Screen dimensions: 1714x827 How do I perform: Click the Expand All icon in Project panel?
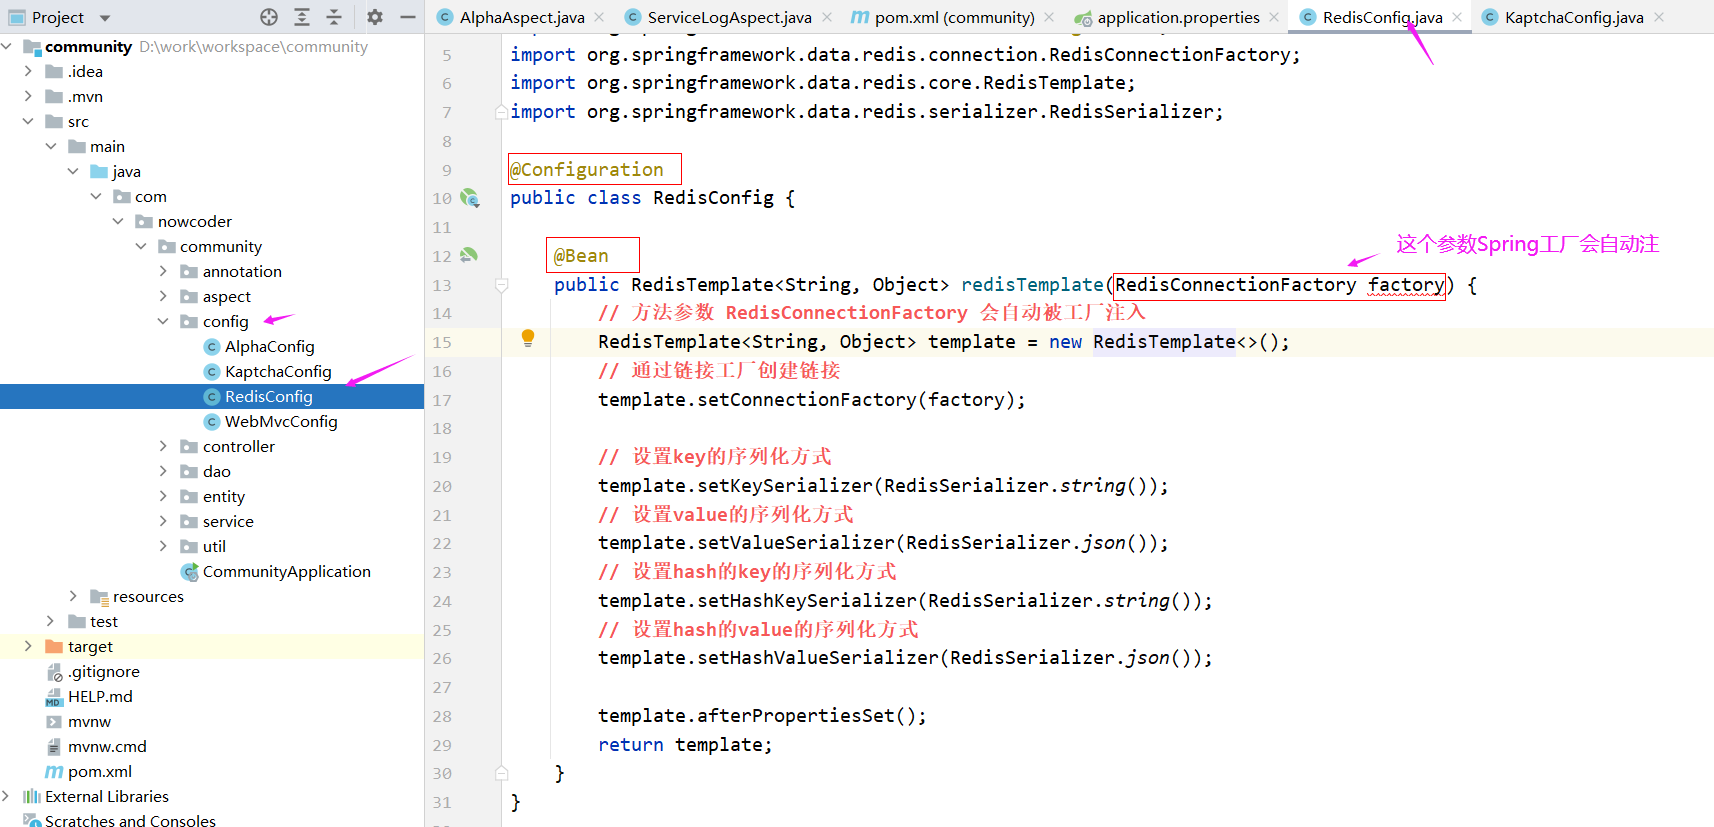[302, 17]
